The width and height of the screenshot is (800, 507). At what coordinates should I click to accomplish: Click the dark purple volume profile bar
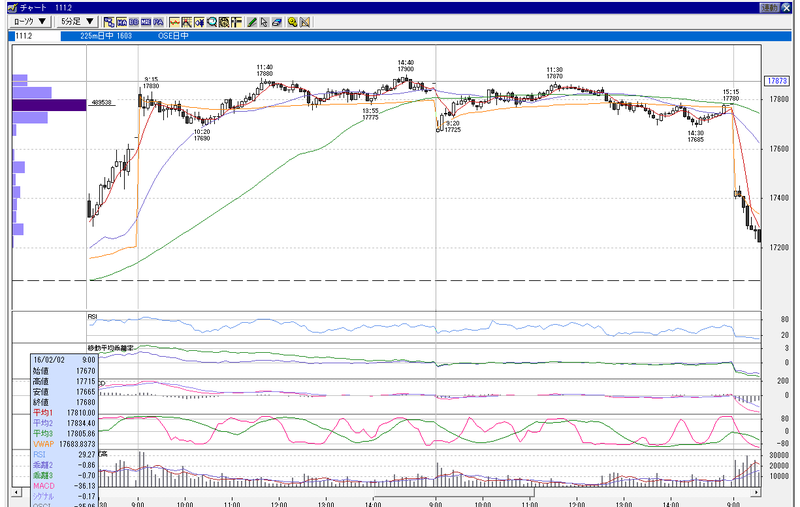(x=49, y=105)
